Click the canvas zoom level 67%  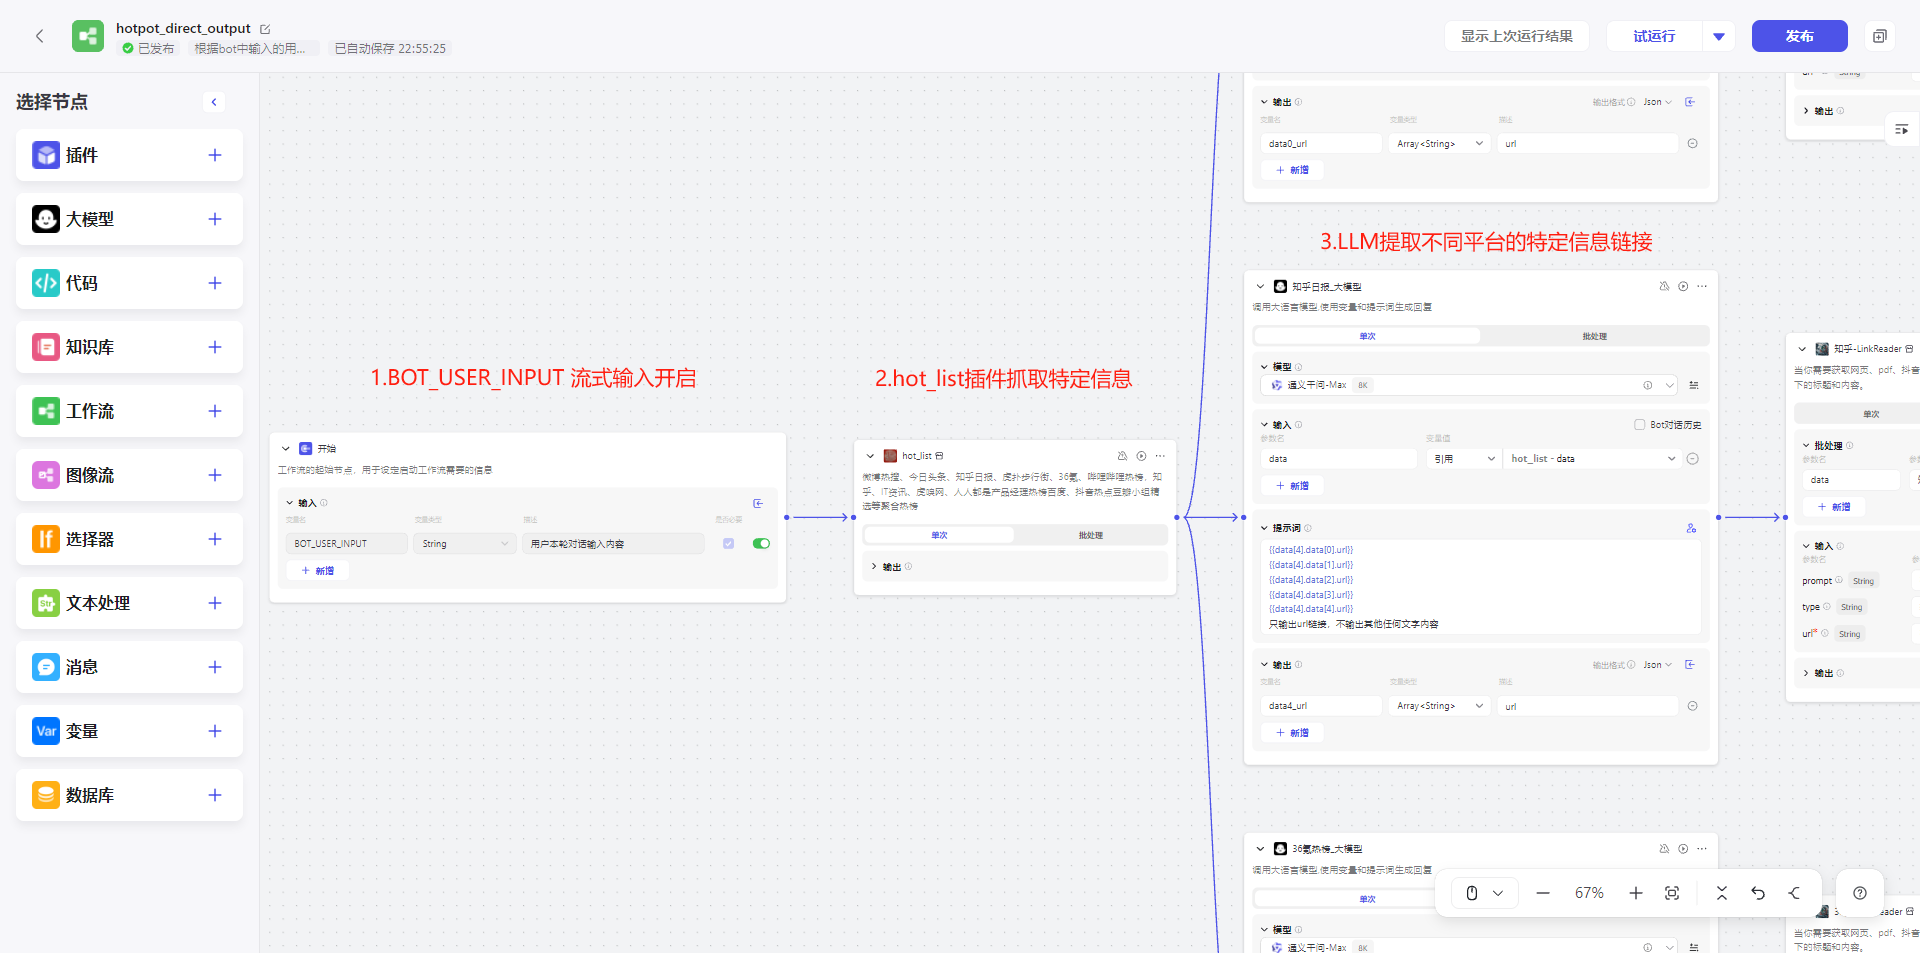pos(1589,893)
